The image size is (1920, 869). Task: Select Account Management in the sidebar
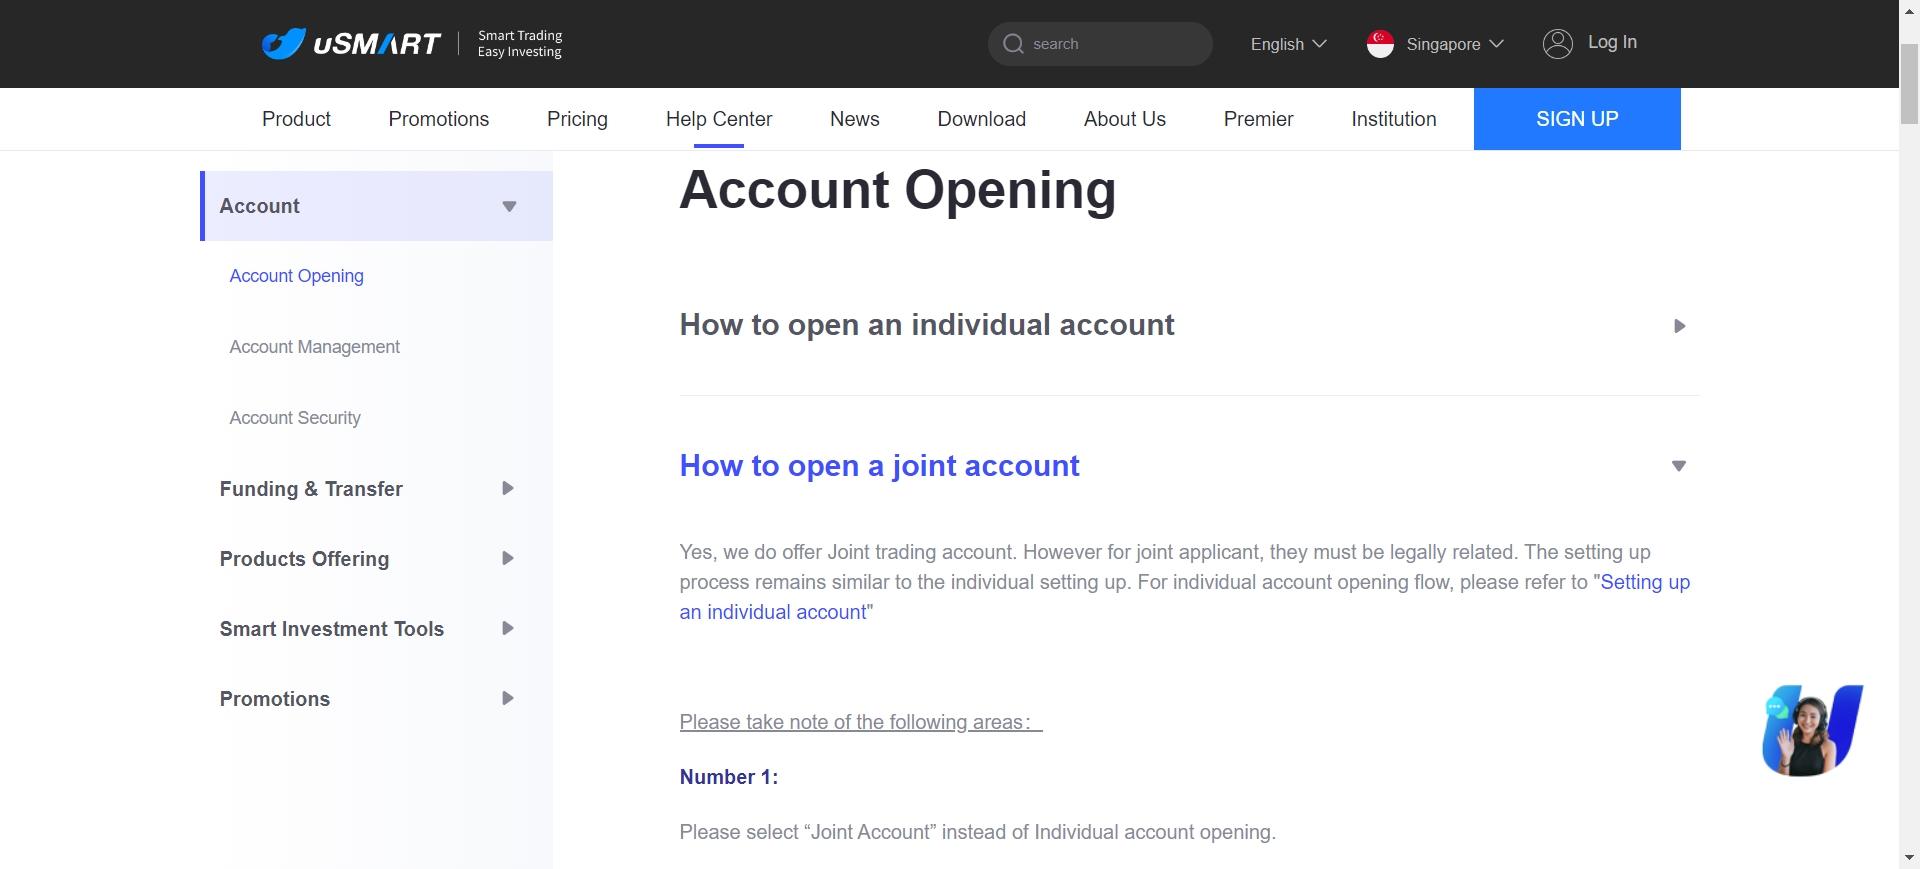click(314, 347)
